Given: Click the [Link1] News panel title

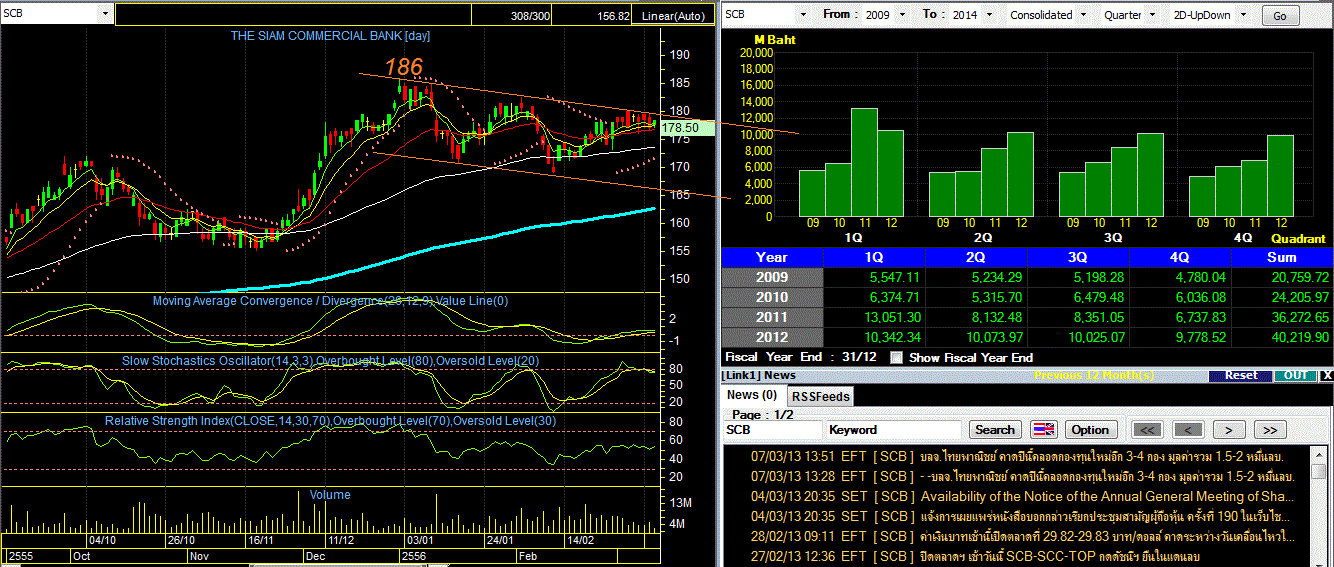Looking at the screenshot, I should point(760,375).
